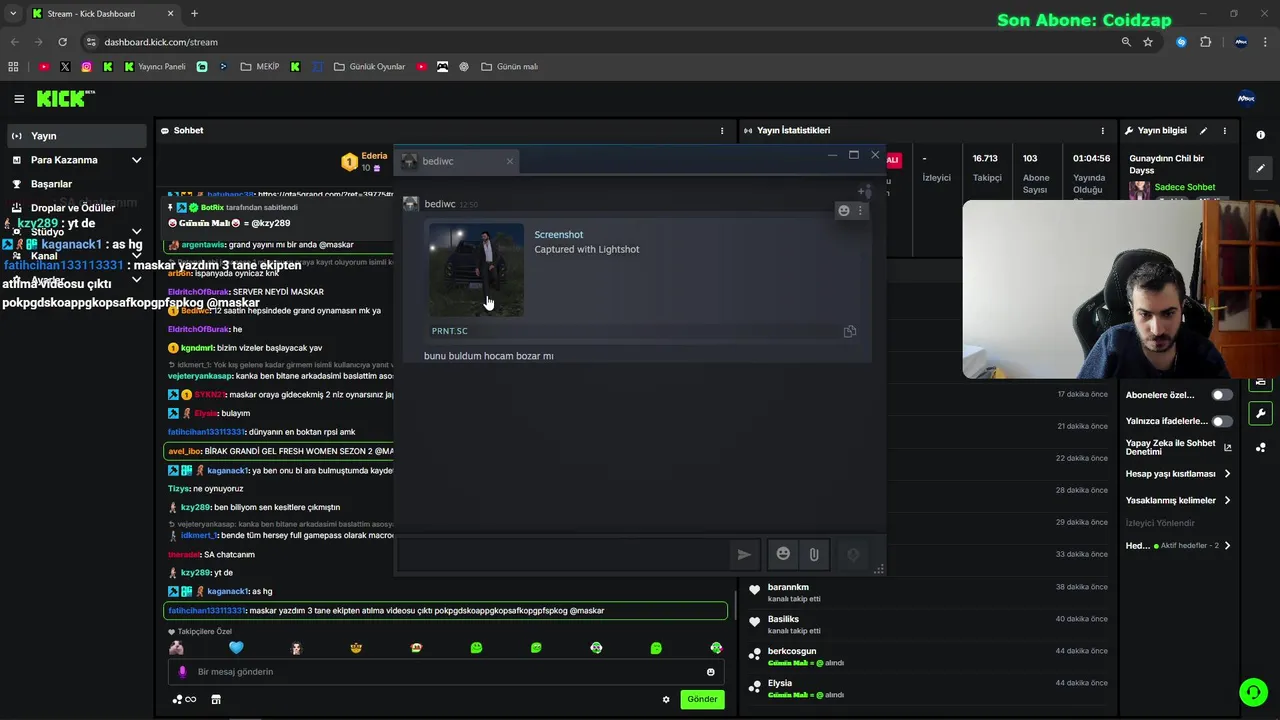Click the info icon in right sidebar
1280x720 pixels.
click(1261, 135)
